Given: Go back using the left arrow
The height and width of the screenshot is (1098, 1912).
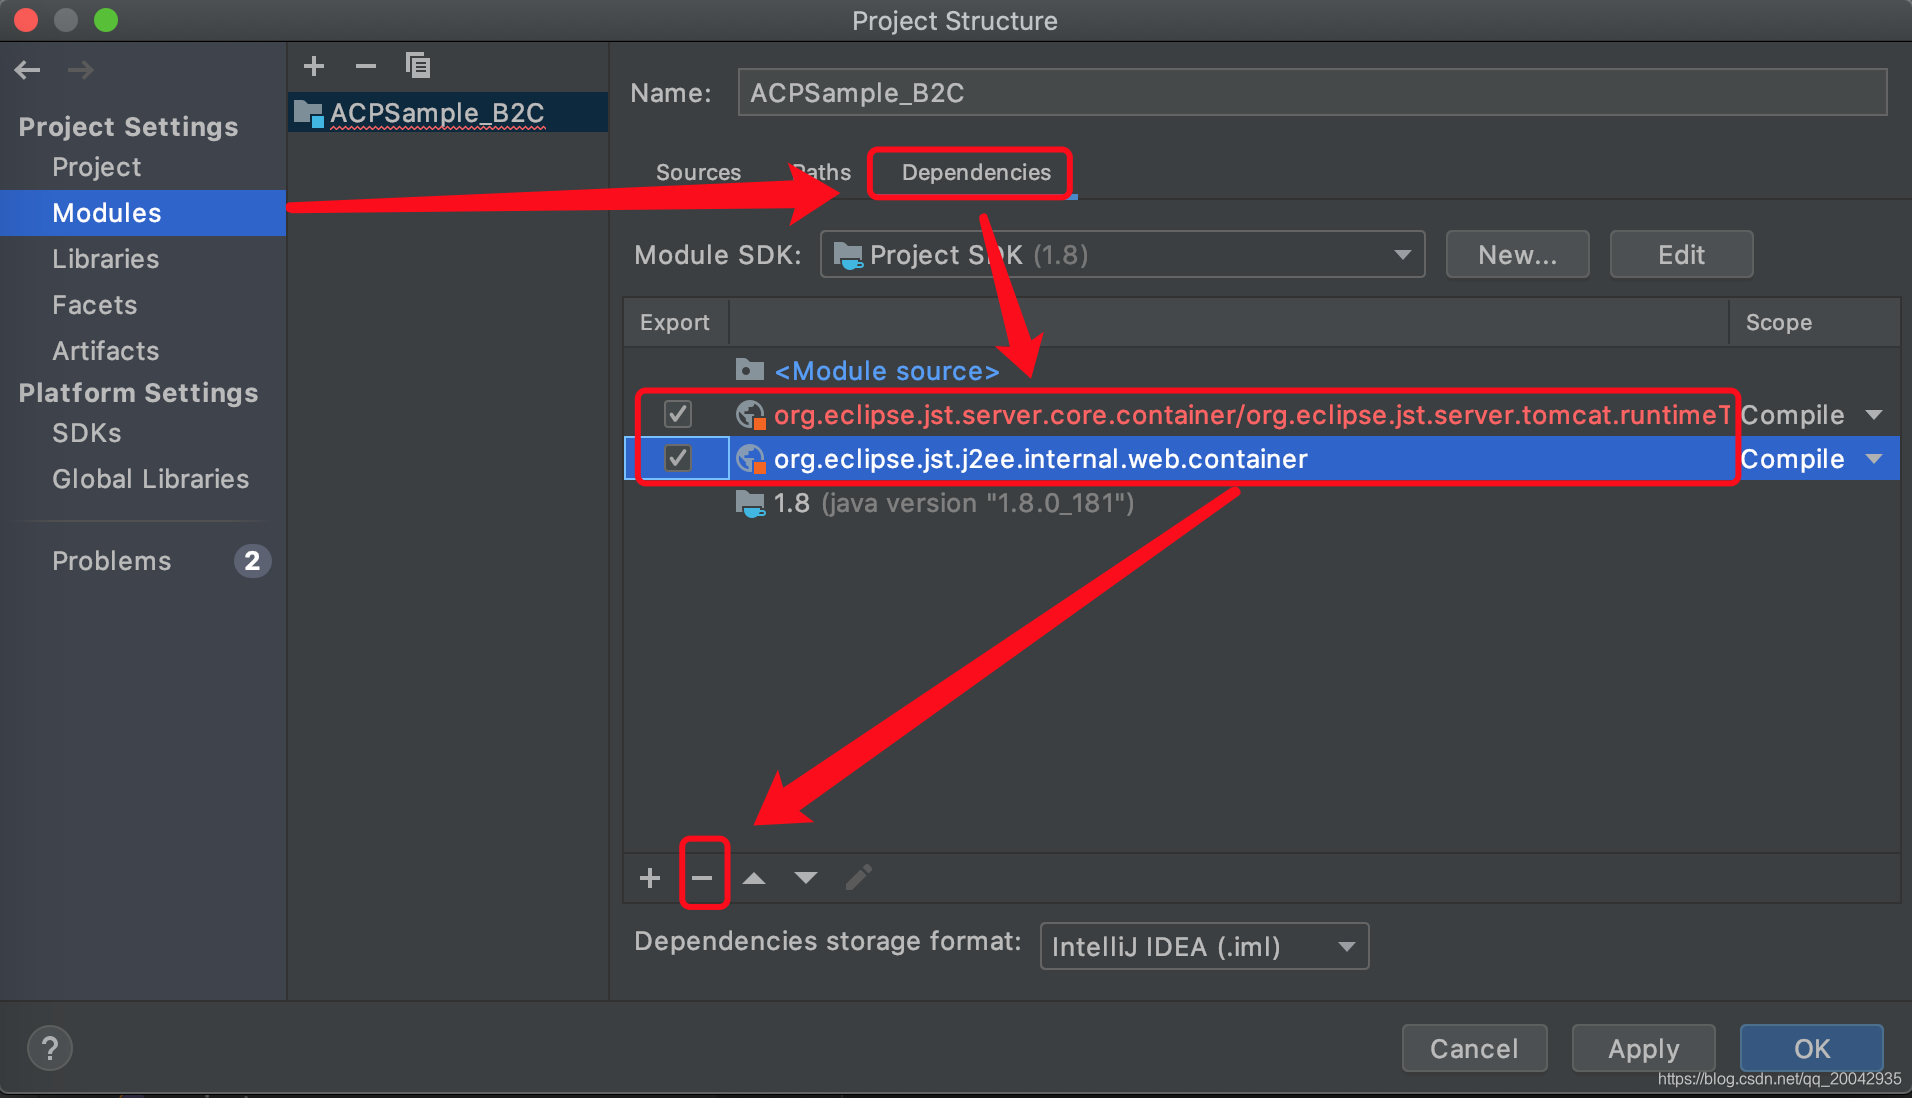Looking at the screenshot, I should pos(28,69).
